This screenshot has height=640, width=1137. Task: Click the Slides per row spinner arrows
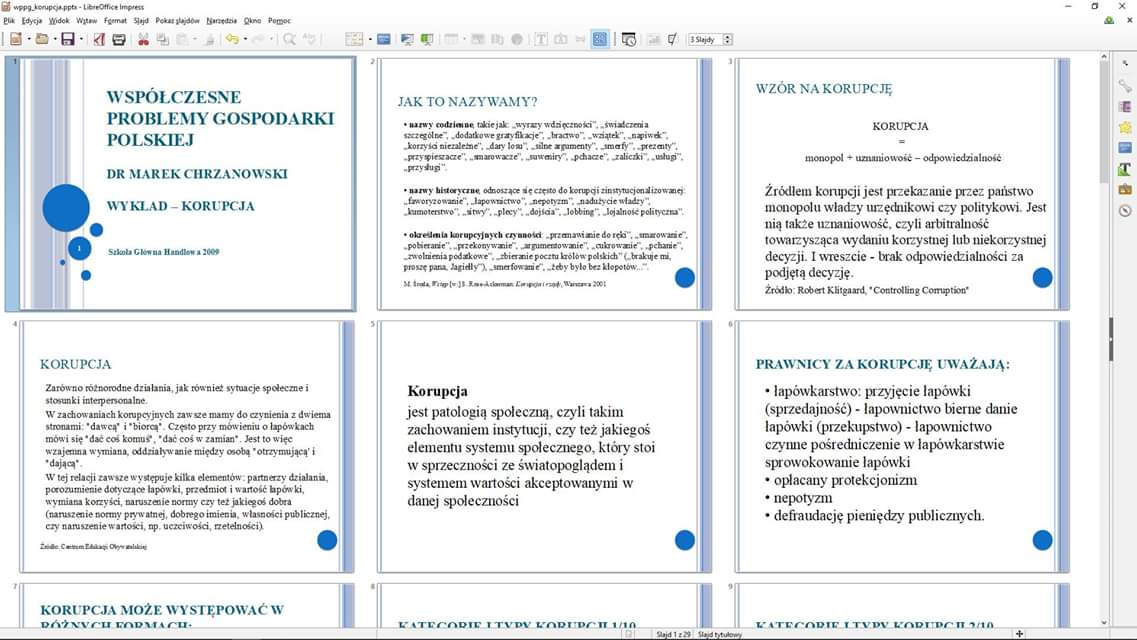727,39
